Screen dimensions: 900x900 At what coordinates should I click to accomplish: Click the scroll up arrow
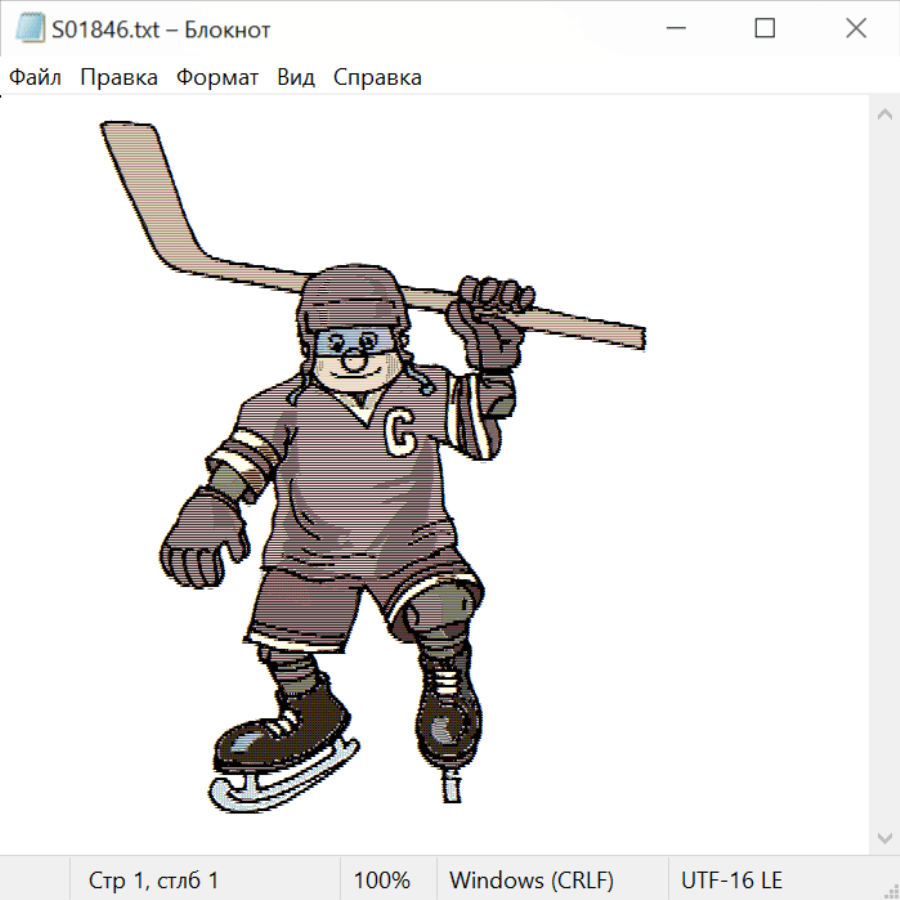click(884, 115)
